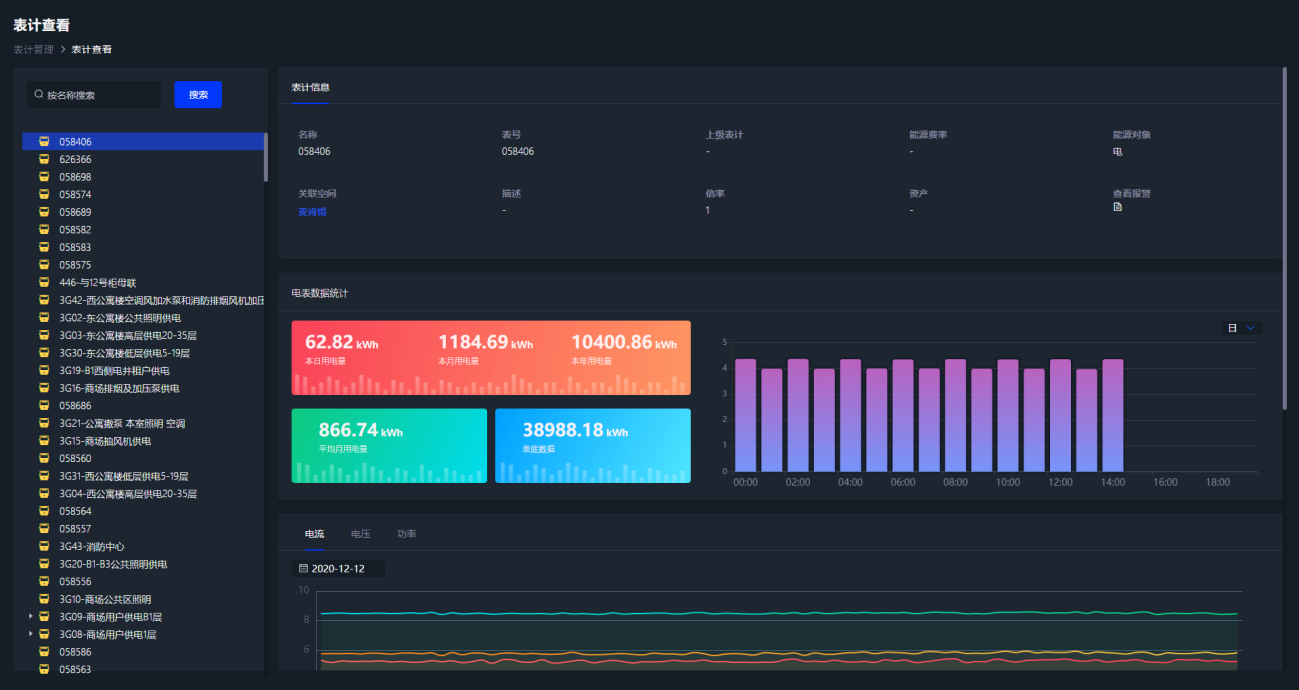Click the meter tree vertical scrollbar

pyautogui.click(x=265, y=157)
